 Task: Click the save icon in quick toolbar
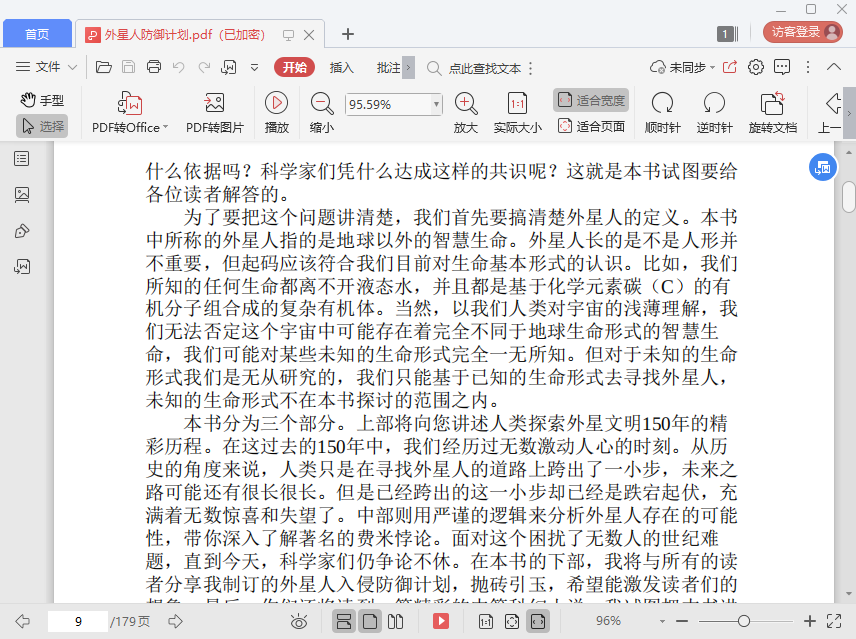click(x=128, y=67)
